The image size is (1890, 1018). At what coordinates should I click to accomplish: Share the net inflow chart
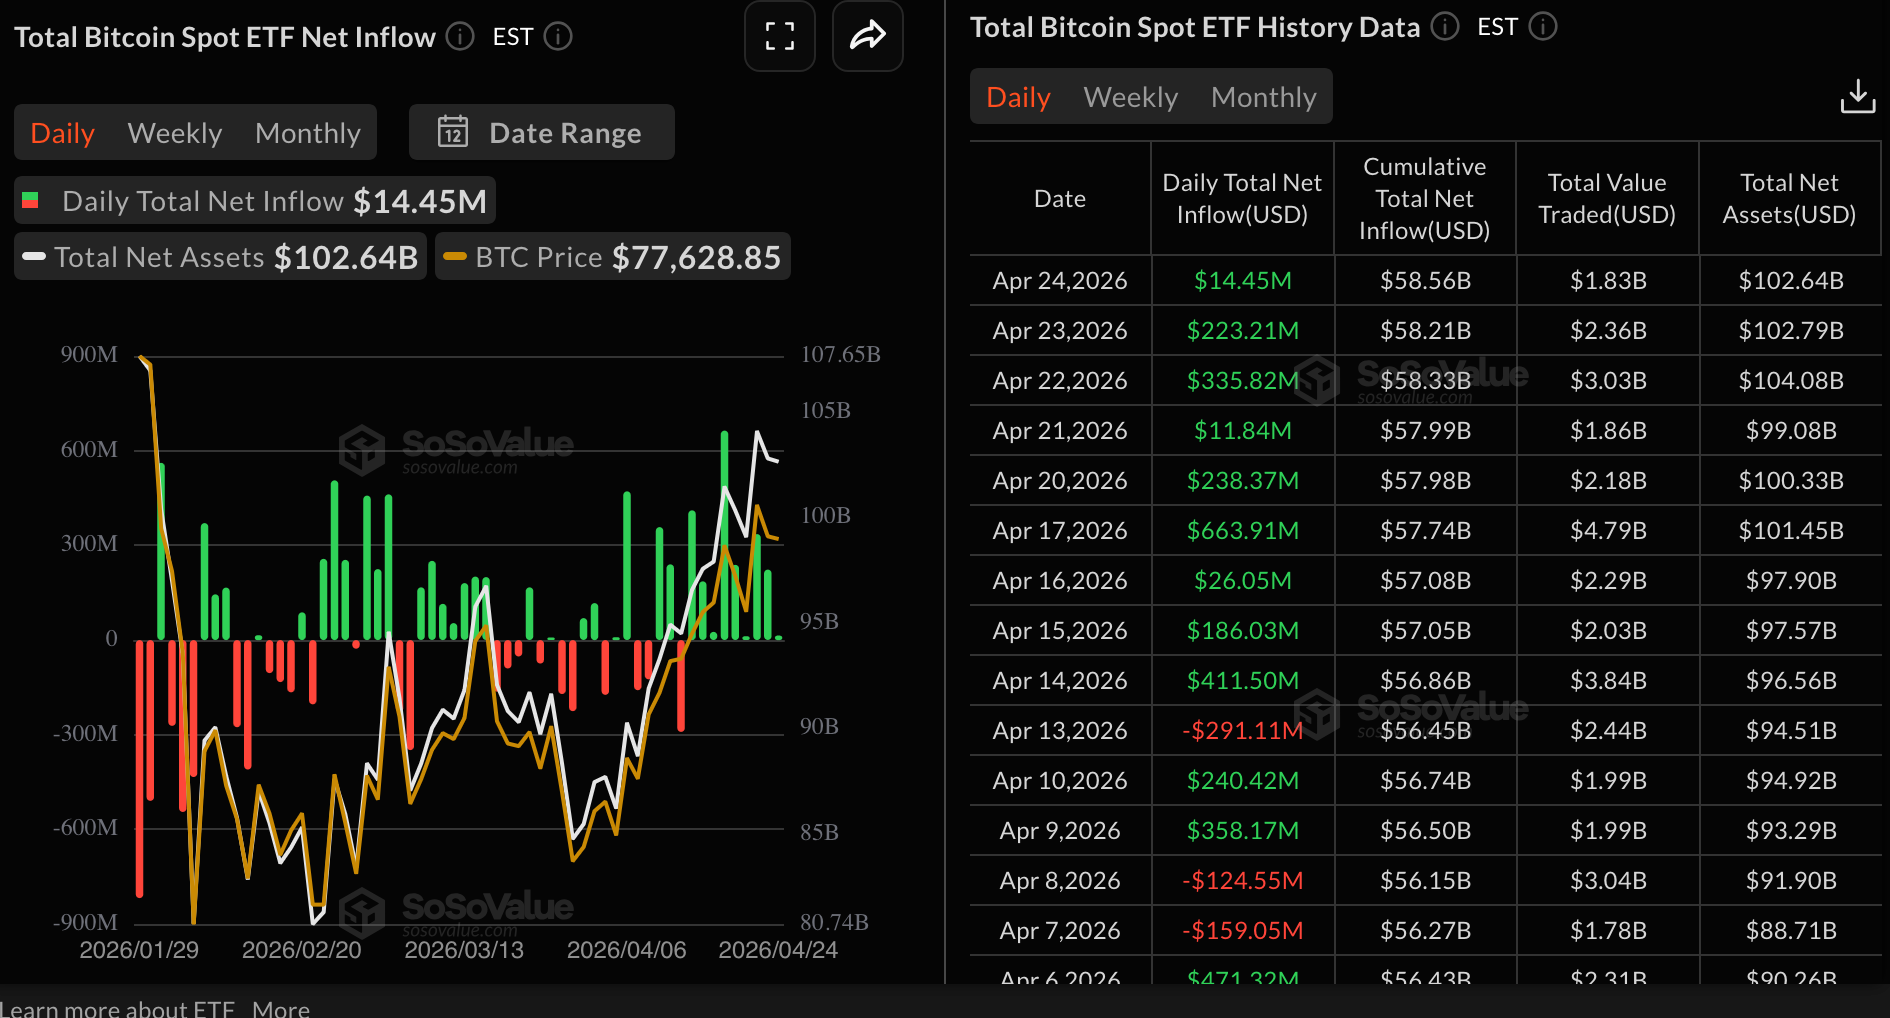(868, 36)
